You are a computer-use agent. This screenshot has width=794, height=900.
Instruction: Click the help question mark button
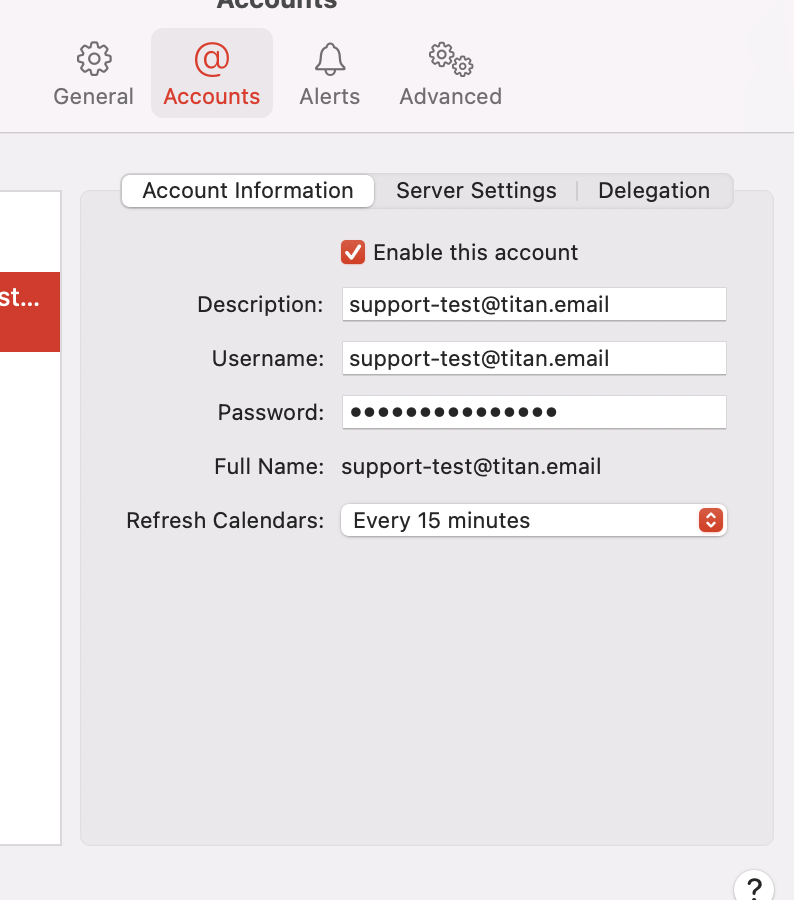coord(754,888)
